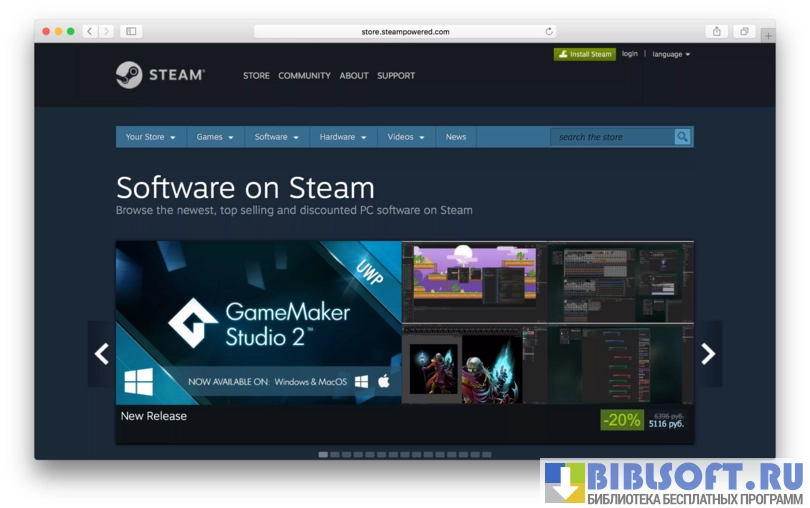Viewport: 810px width, 508px height.
Task: Show all tabs in Safari
Action: click(744, 31)
